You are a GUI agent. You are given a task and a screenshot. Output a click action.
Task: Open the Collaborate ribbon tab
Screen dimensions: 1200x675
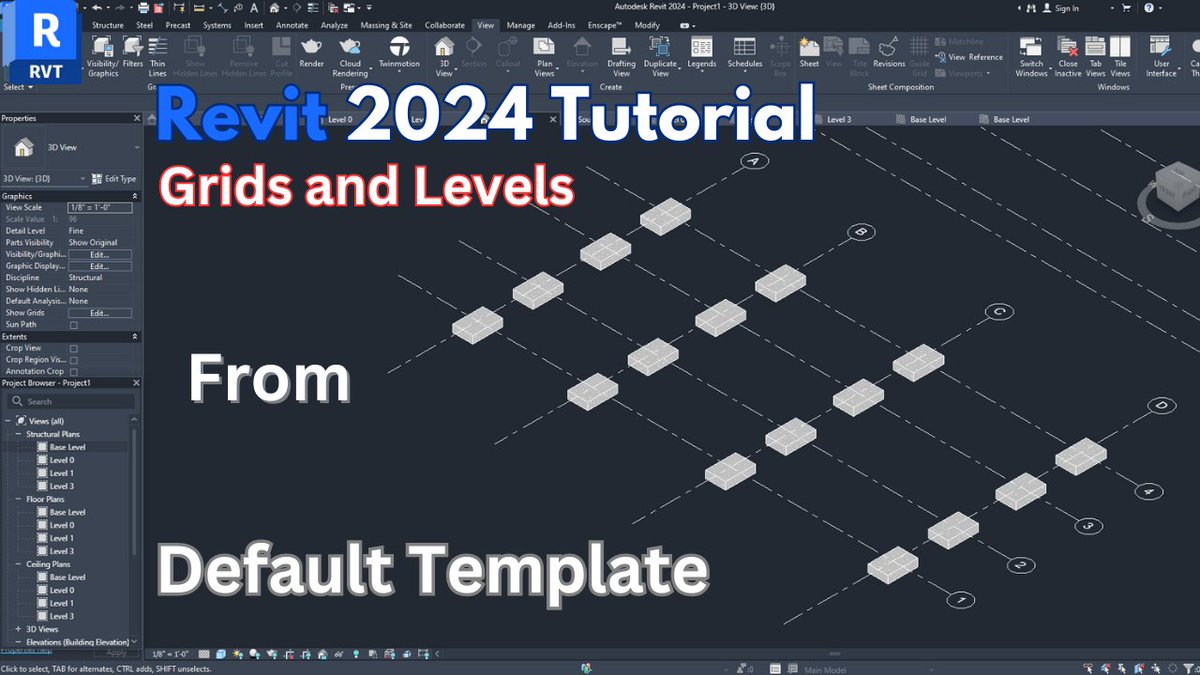point(444,24)
